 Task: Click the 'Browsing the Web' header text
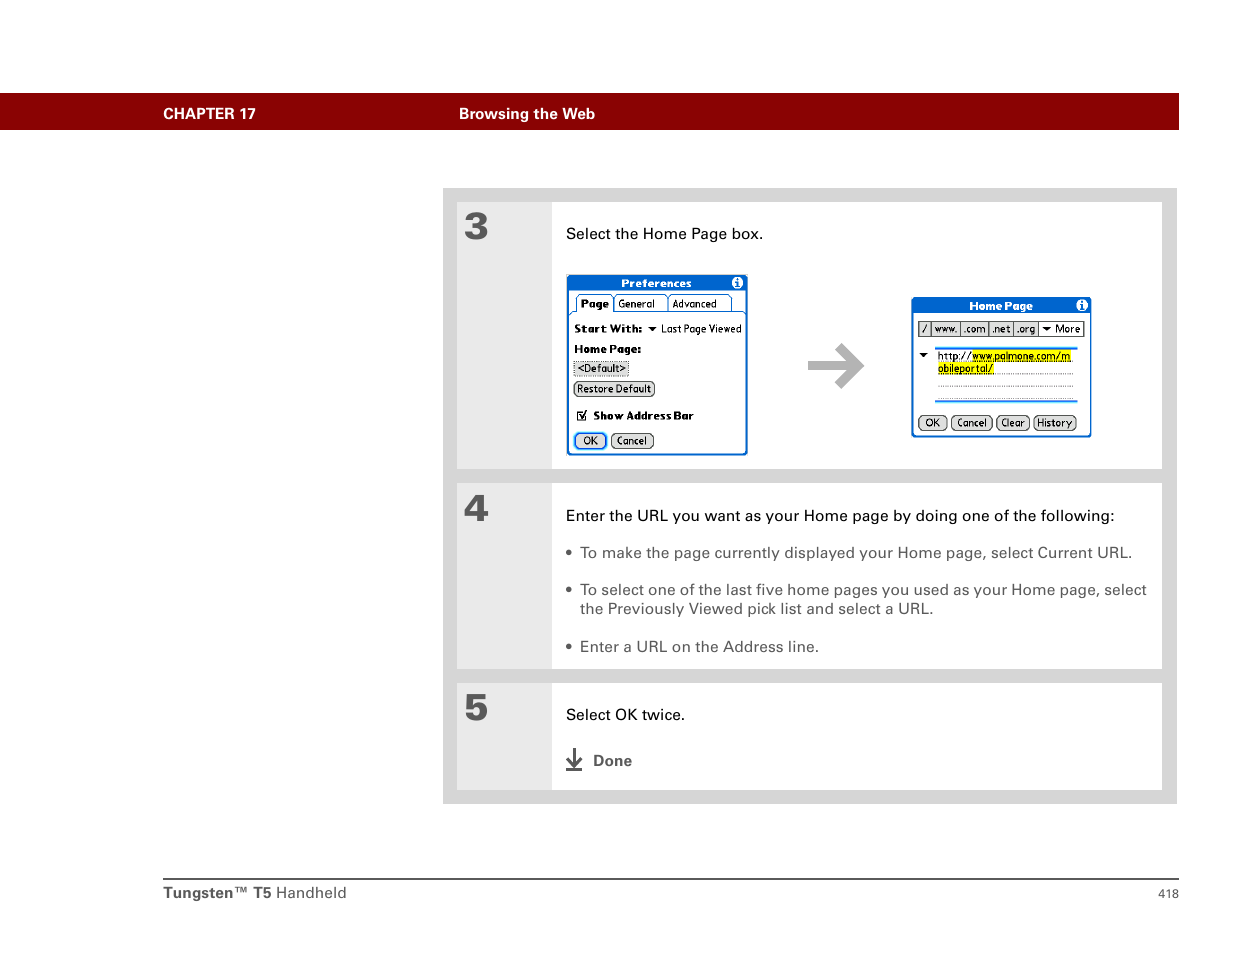[x=527, y=114]
